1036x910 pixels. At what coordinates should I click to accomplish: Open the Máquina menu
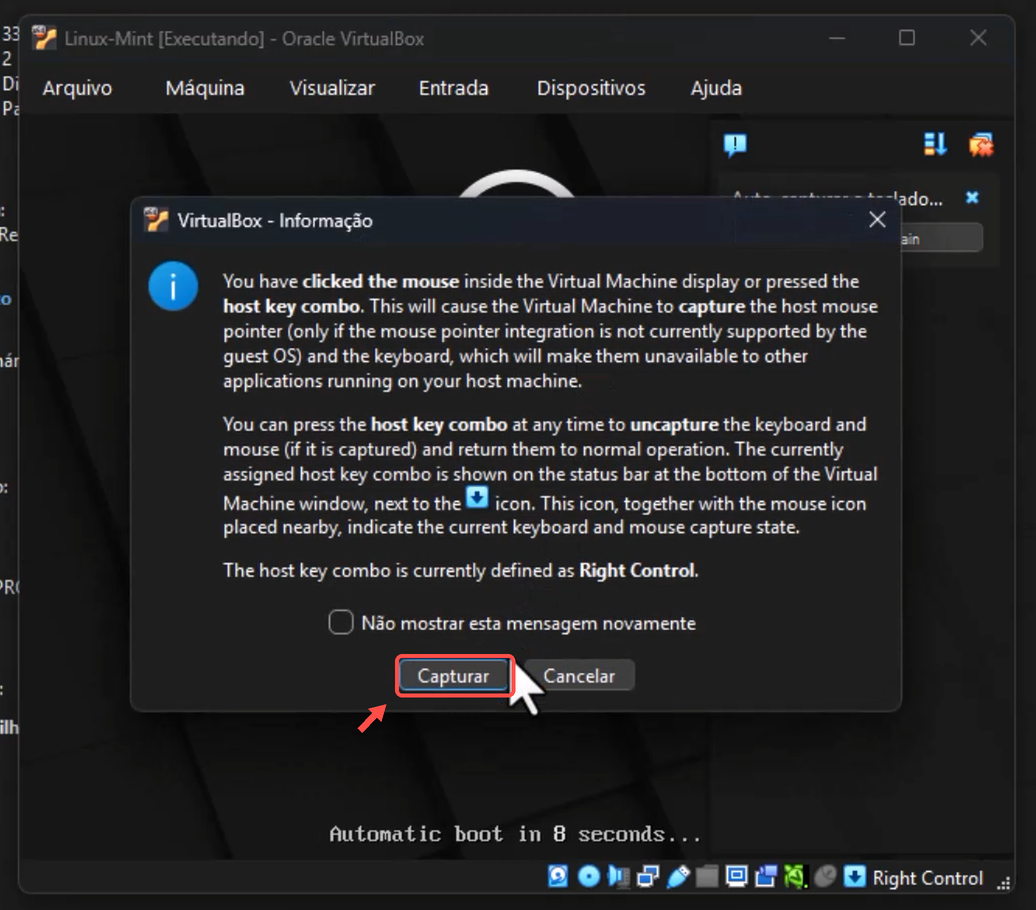205,88
